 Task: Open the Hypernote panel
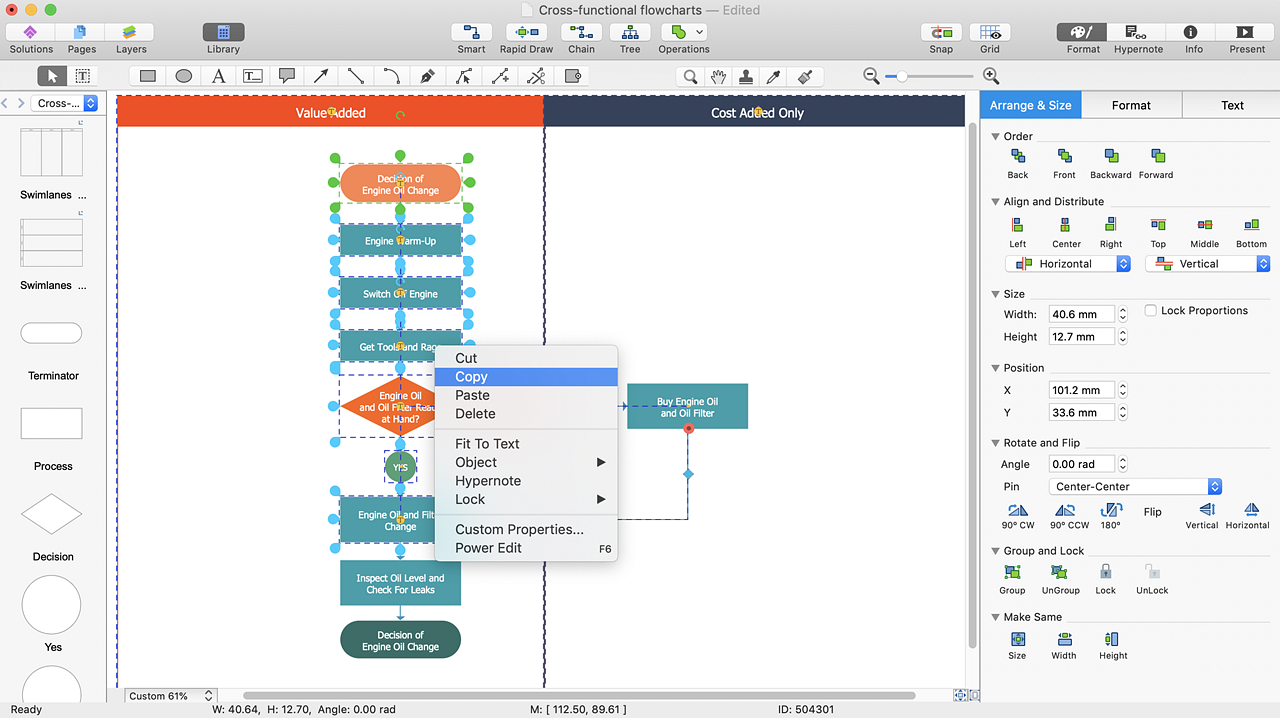(1138, 33)
